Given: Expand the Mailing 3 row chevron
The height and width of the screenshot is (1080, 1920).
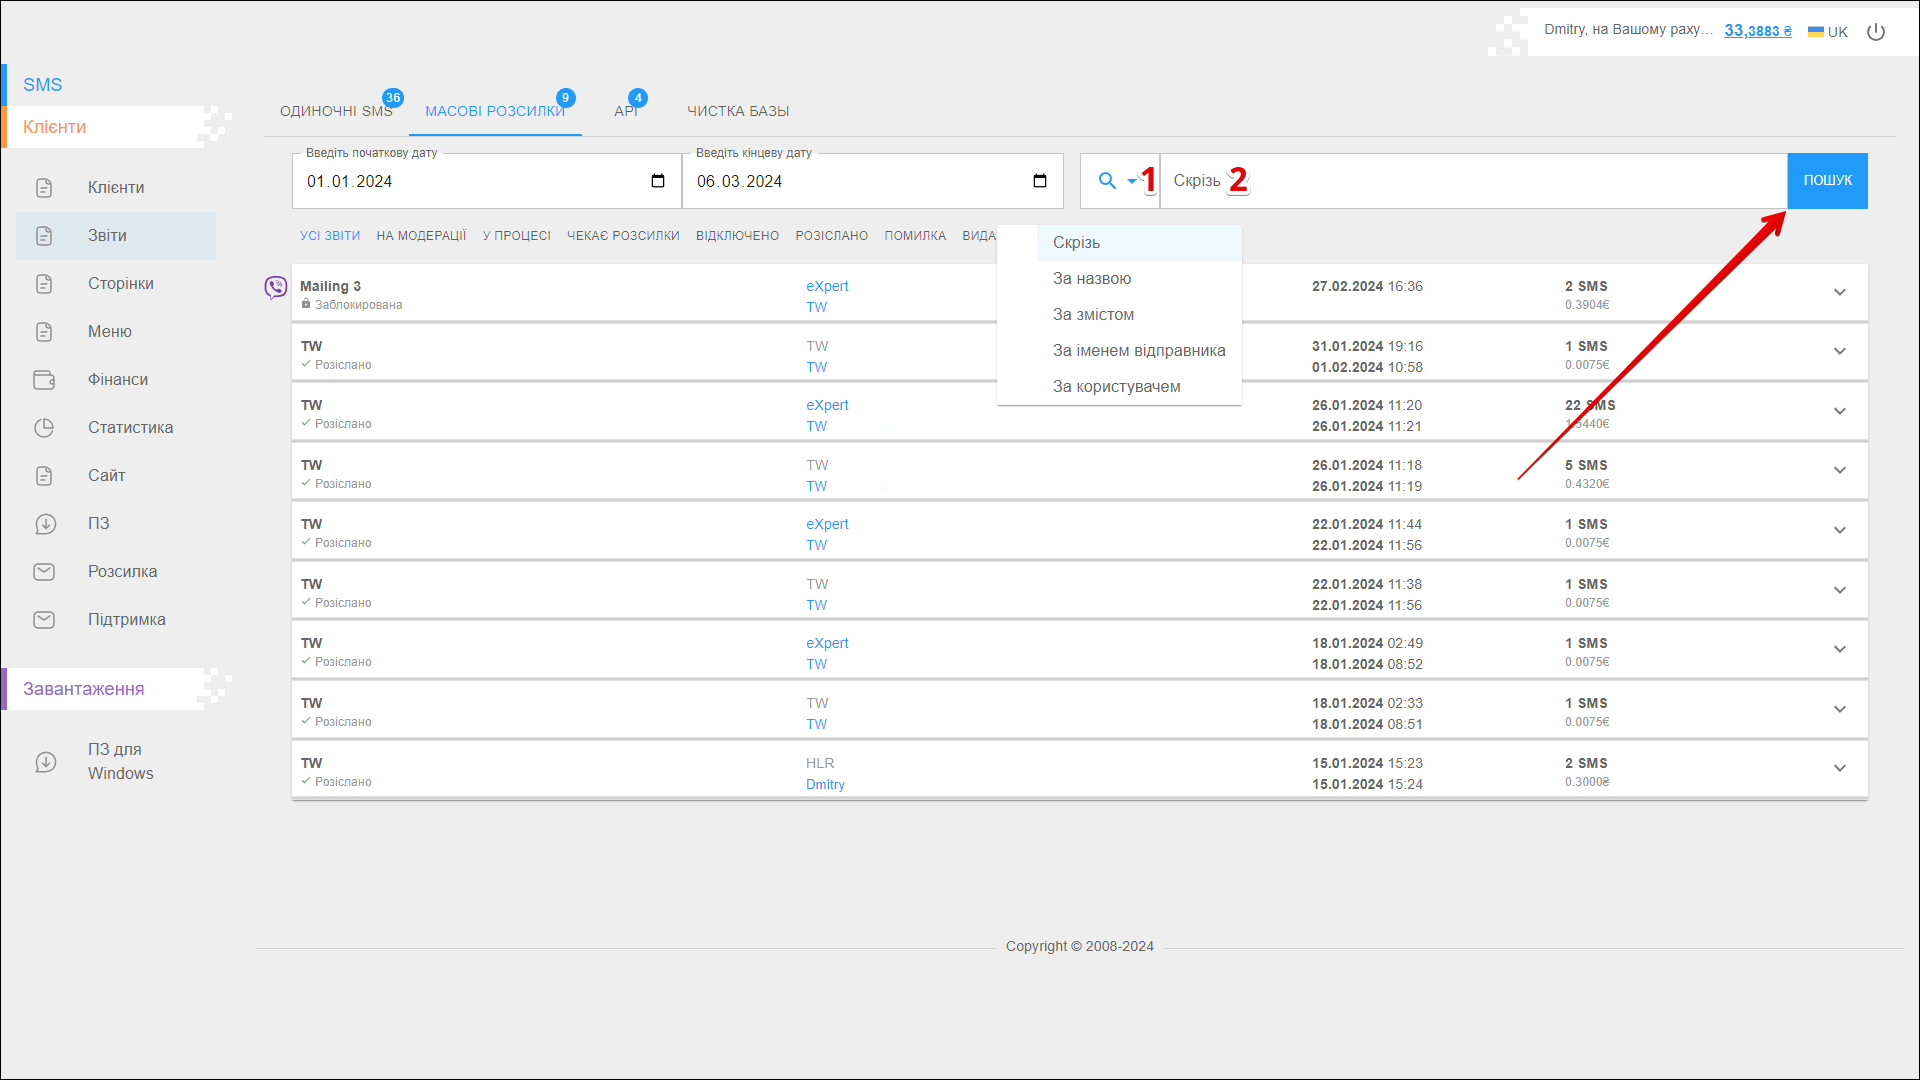Looking at the screenshot, I should (1839, 292).
